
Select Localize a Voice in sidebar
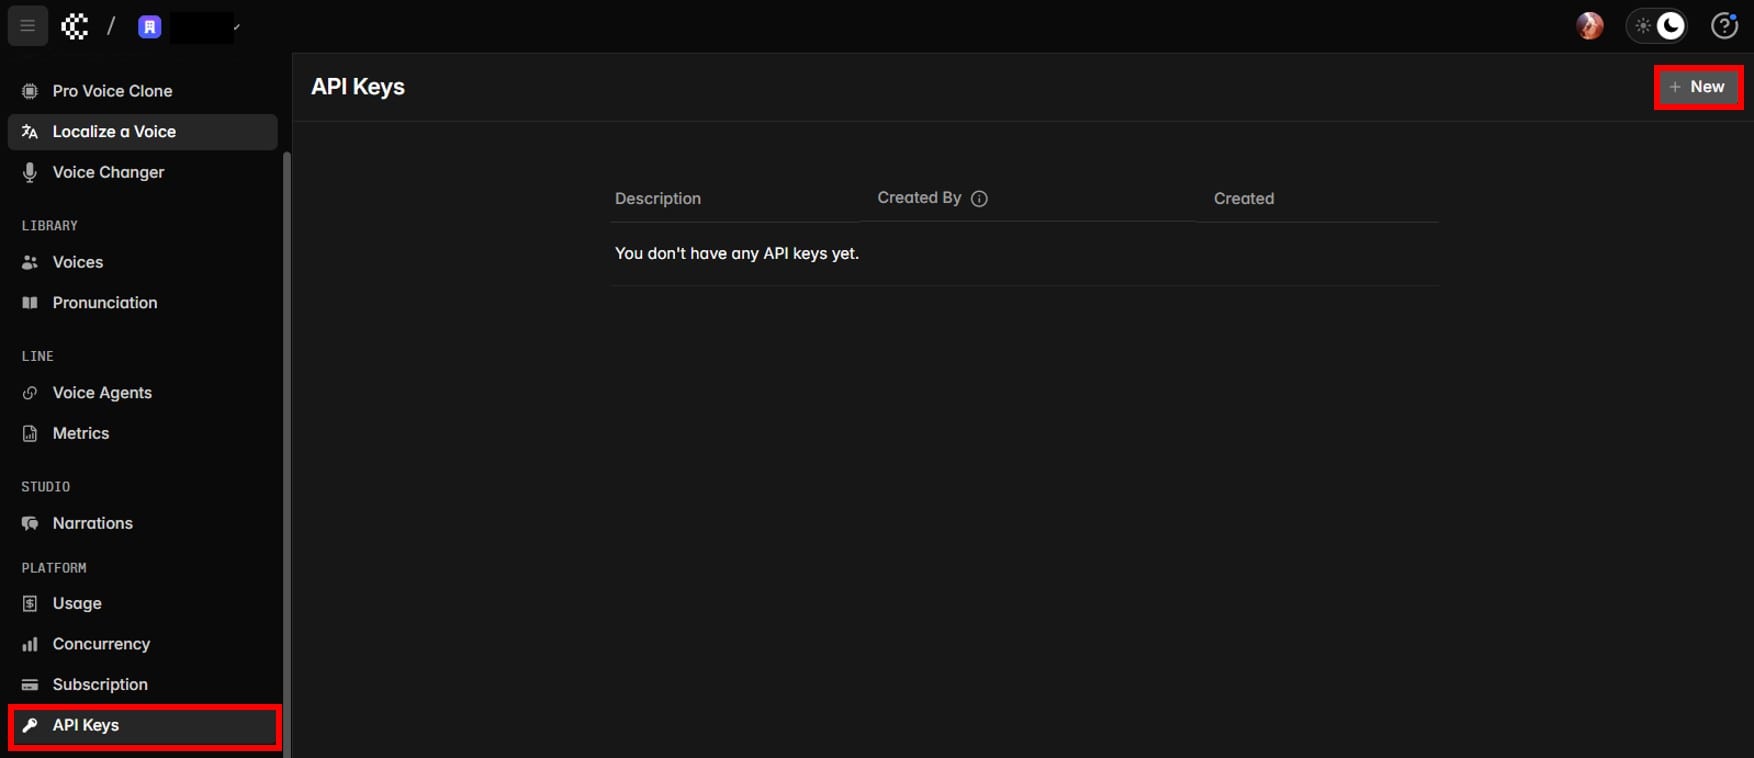coord(114,132)
